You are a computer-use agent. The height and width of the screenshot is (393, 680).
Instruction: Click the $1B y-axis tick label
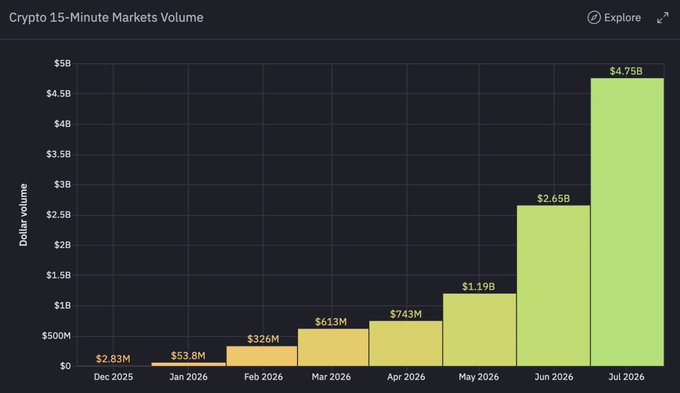(x=62, y=306)
